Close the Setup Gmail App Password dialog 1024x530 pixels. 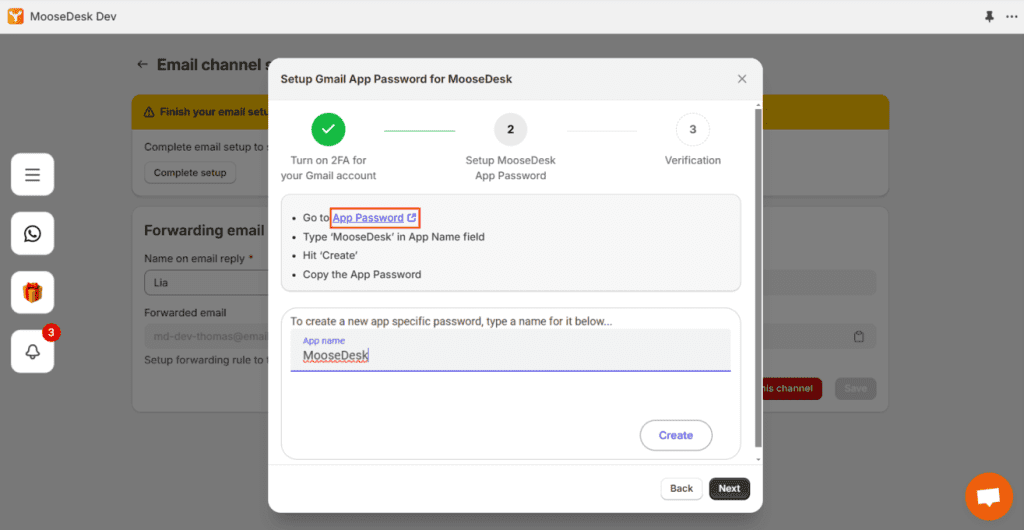[x=742, y=79]
